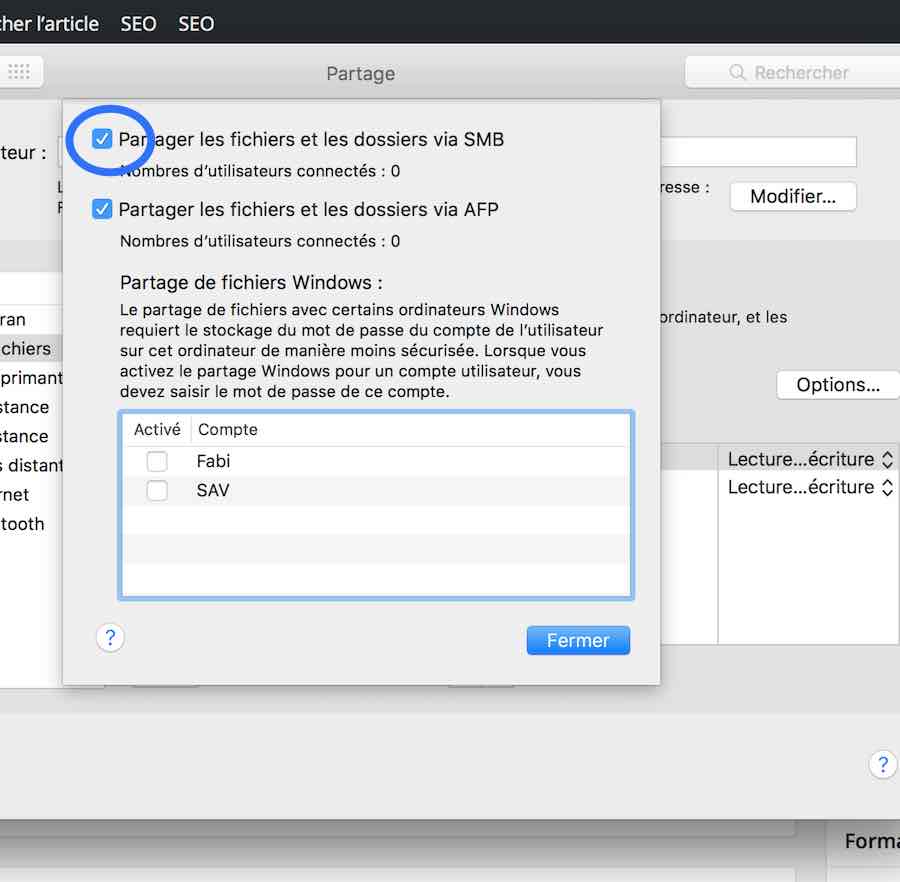Screen dimensions: 900x882
Task: Open first Lecture...écriture permission dropdown
Action: click(x=810, y=459)
